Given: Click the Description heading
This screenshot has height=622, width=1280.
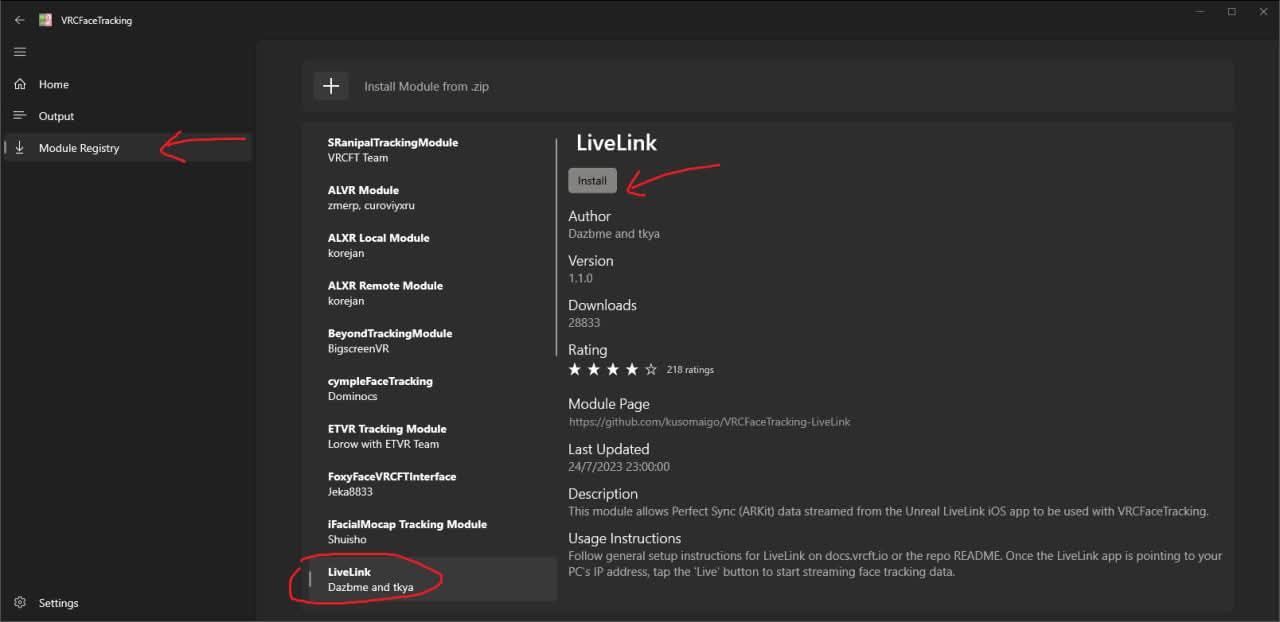Looking at the screenshot, I should click(x=603, y=494).
